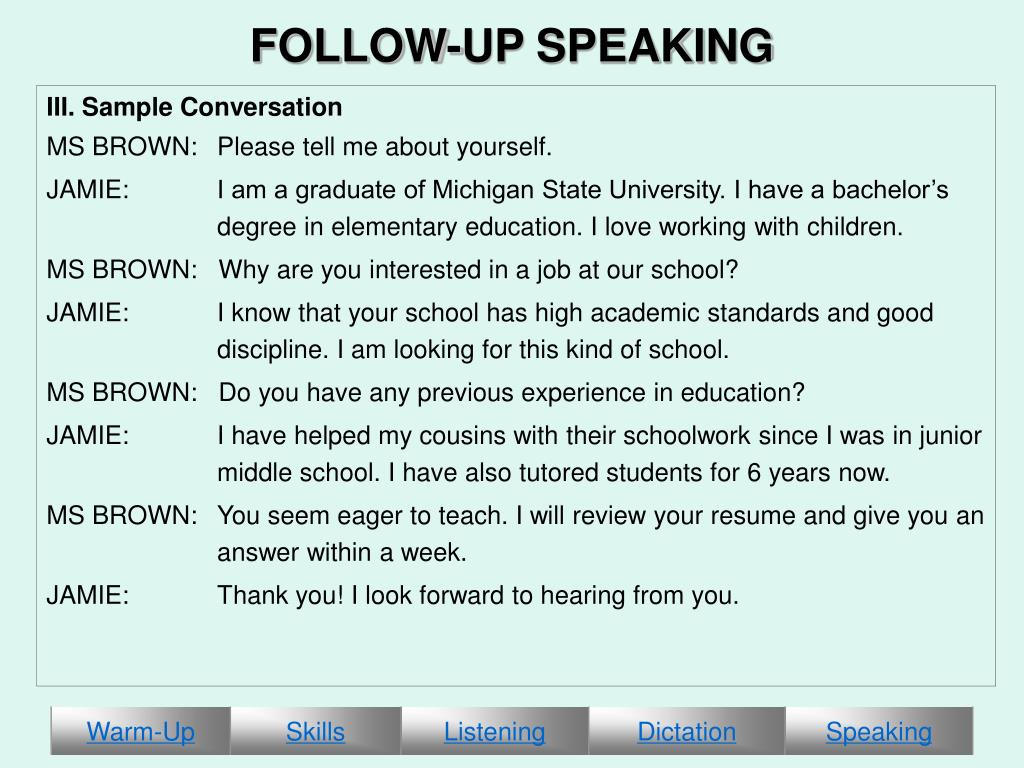The height and width of the screenshot is (768, 1024).
Task: Click 'helped my cousins with their schoolwork' line
Action: click(600, 436)
